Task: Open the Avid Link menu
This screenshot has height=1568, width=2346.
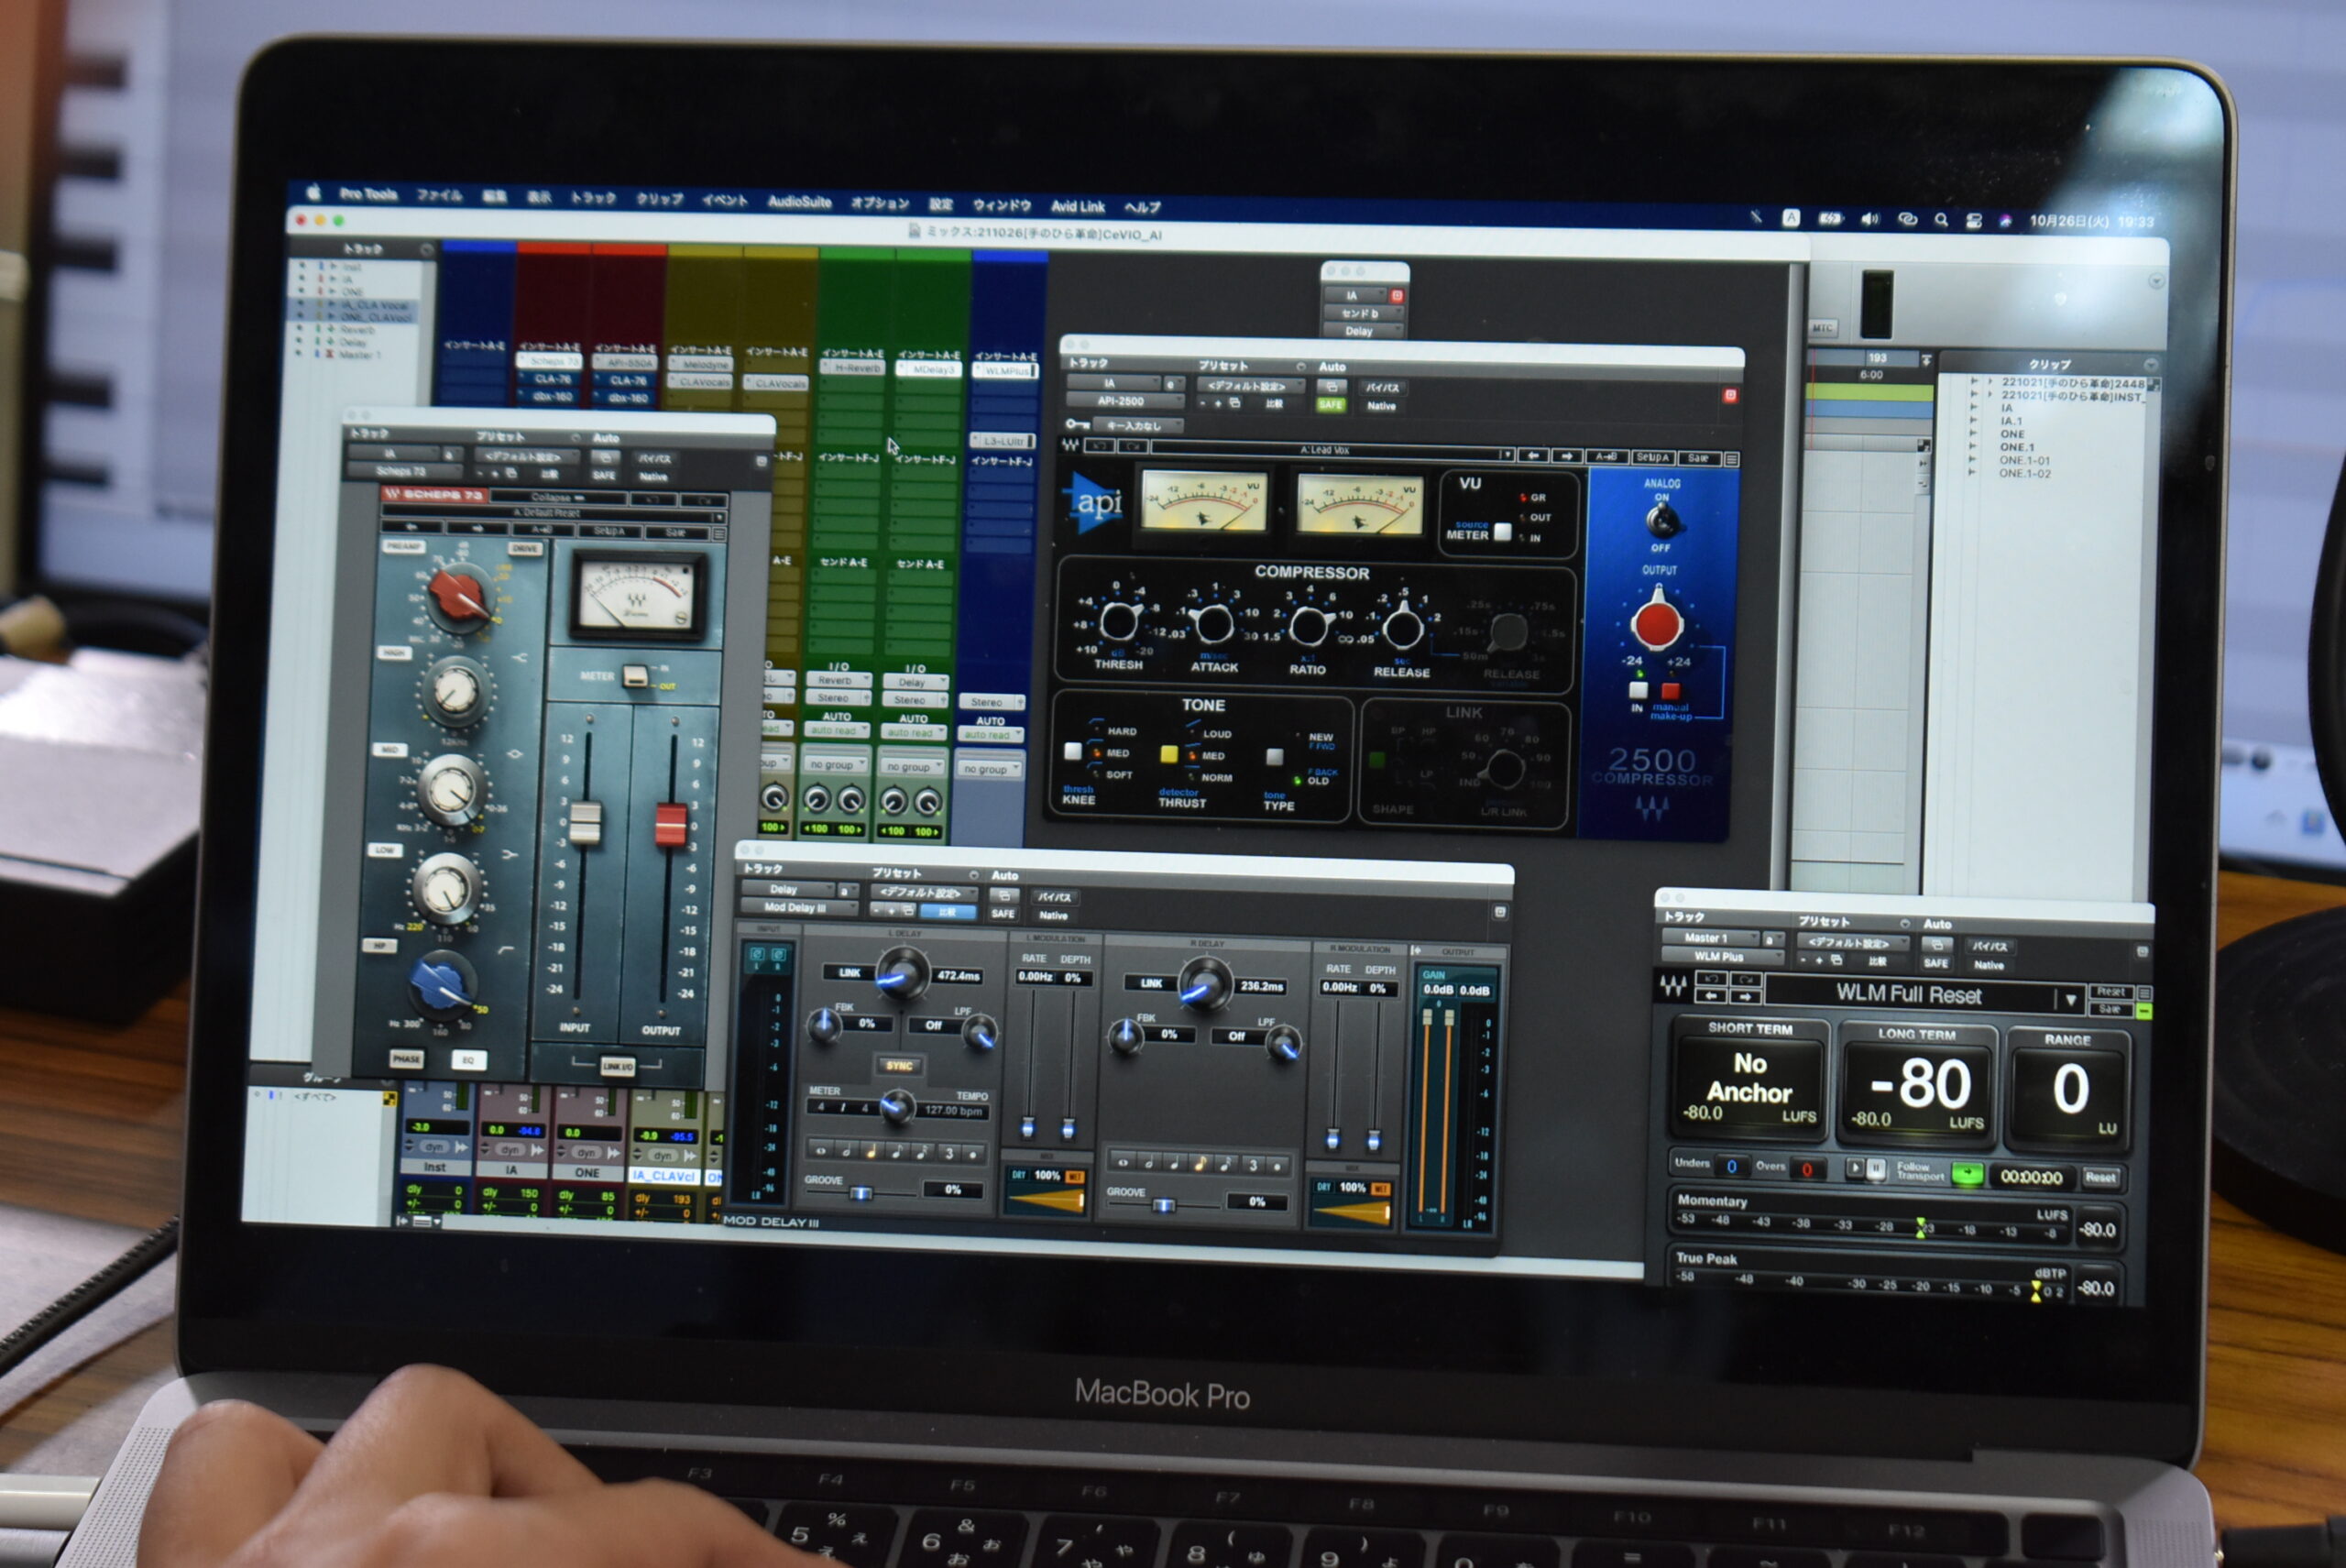Action: (1077, 207)
